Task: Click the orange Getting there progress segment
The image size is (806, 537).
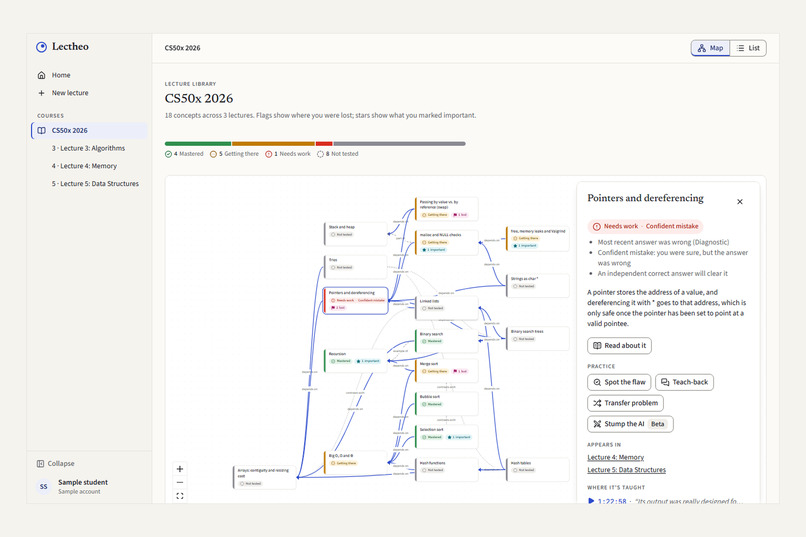Action: 273,143
